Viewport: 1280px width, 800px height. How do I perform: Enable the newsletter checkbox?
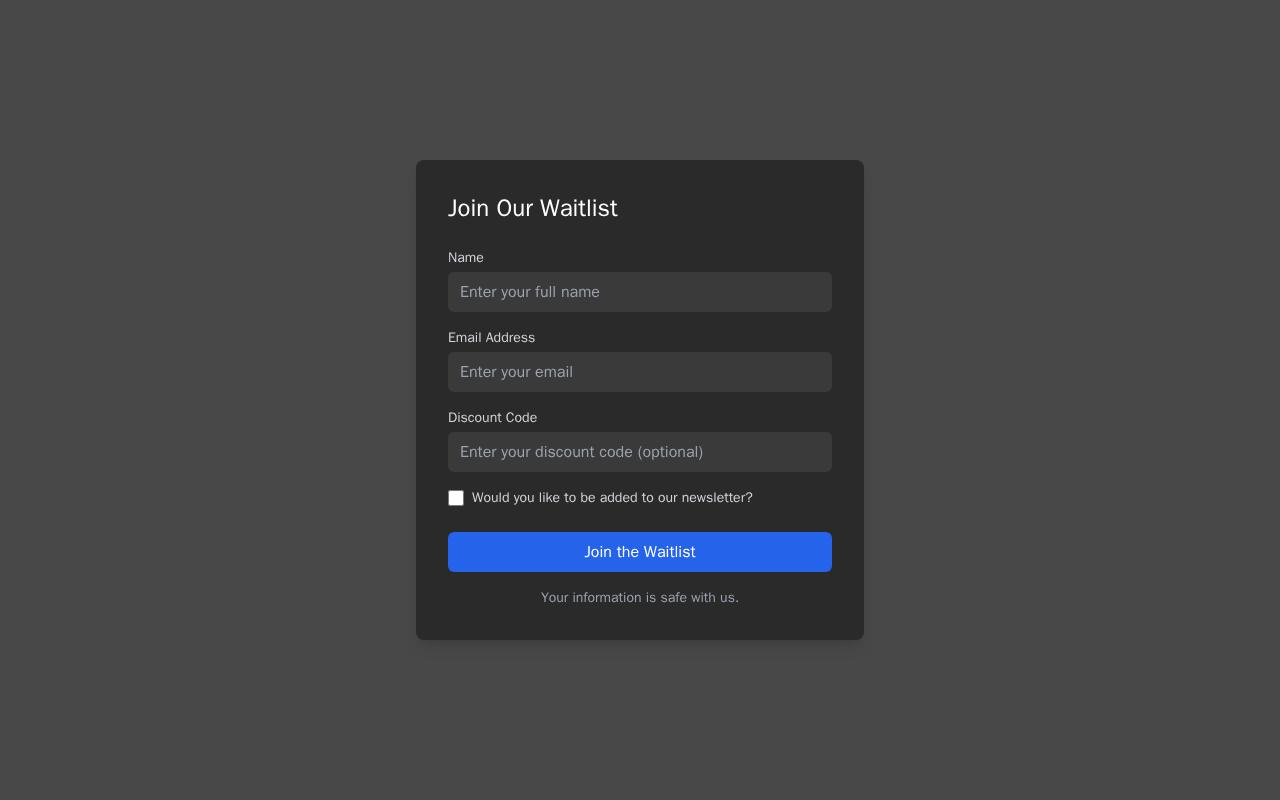click(x=456, y=498)
